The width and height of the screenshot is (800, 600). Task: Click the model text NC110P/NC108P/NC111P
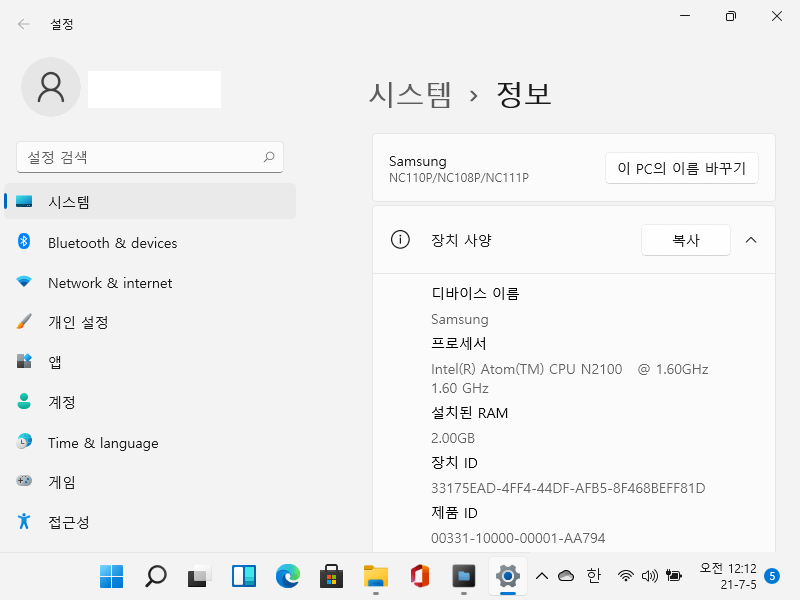[x=459, y=178]
